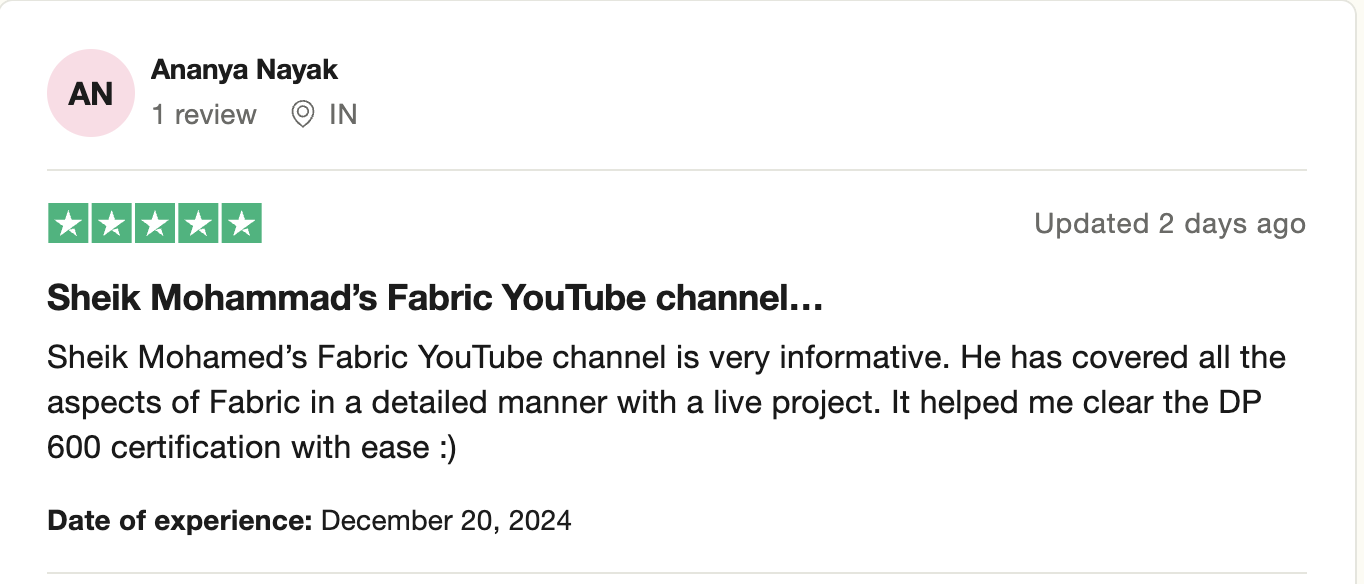Click "600 certification" in the review's last line

[164, 447]
